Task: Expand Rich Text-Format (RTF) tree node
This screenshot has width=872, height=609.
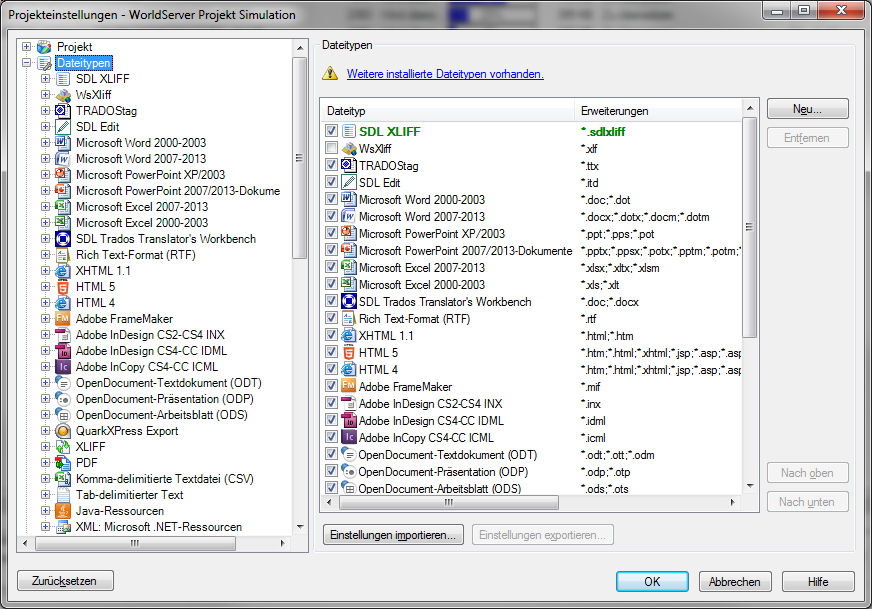Action: point(46,255)
